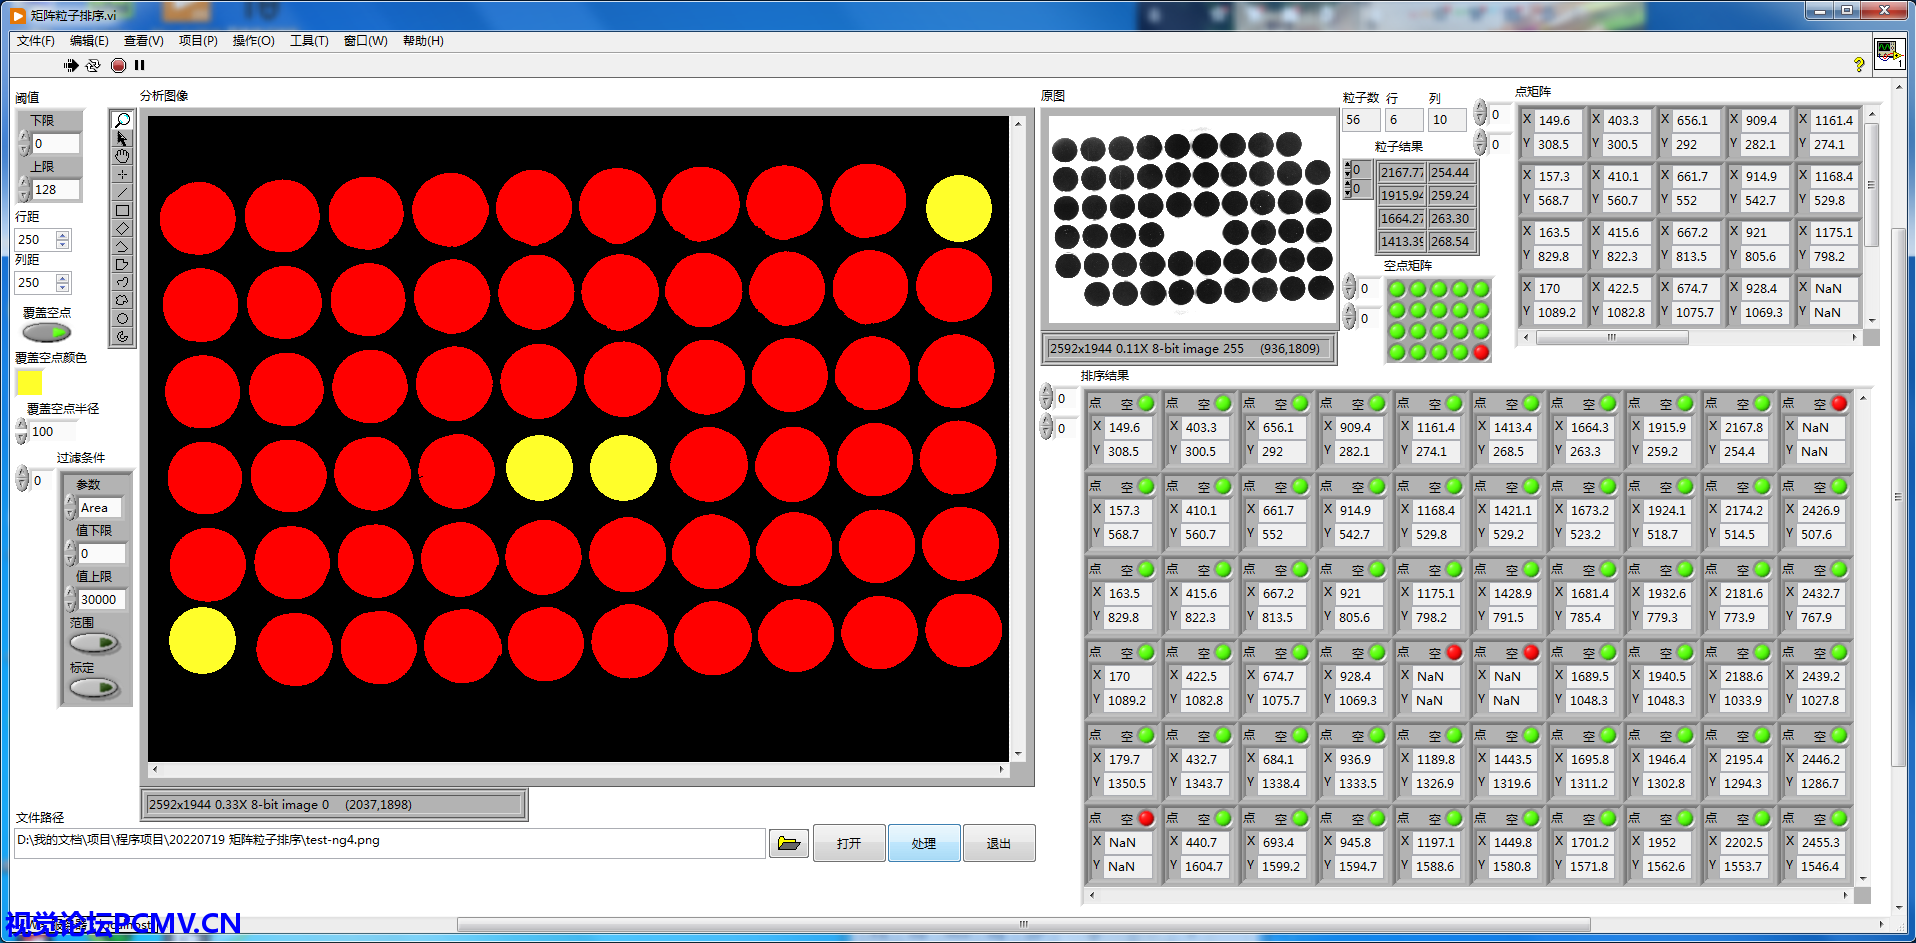Click the 下限 threshold stepper arrows
Viewport: 1916px width, 943px height.
coord(24,144)
